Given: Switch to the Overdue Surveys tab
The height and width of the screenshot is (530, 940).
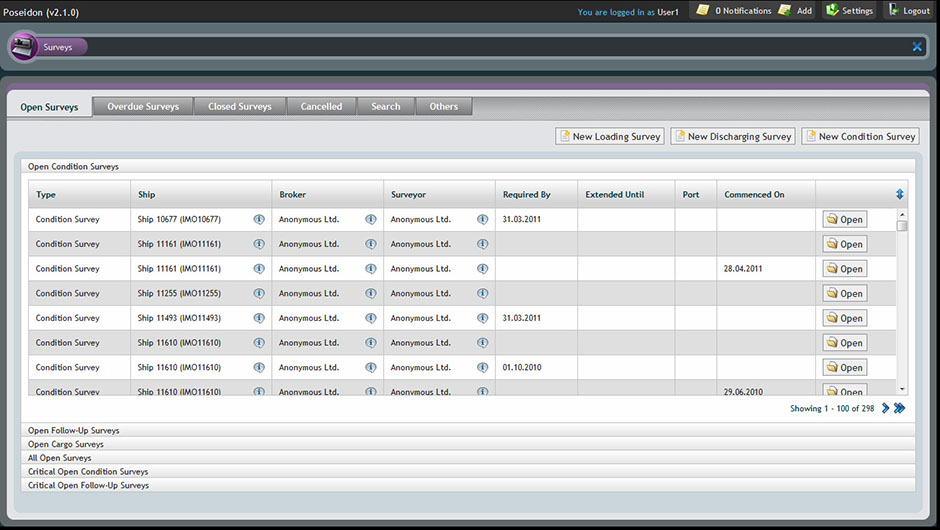Looking at the screenshot, I should pos(143,106).
